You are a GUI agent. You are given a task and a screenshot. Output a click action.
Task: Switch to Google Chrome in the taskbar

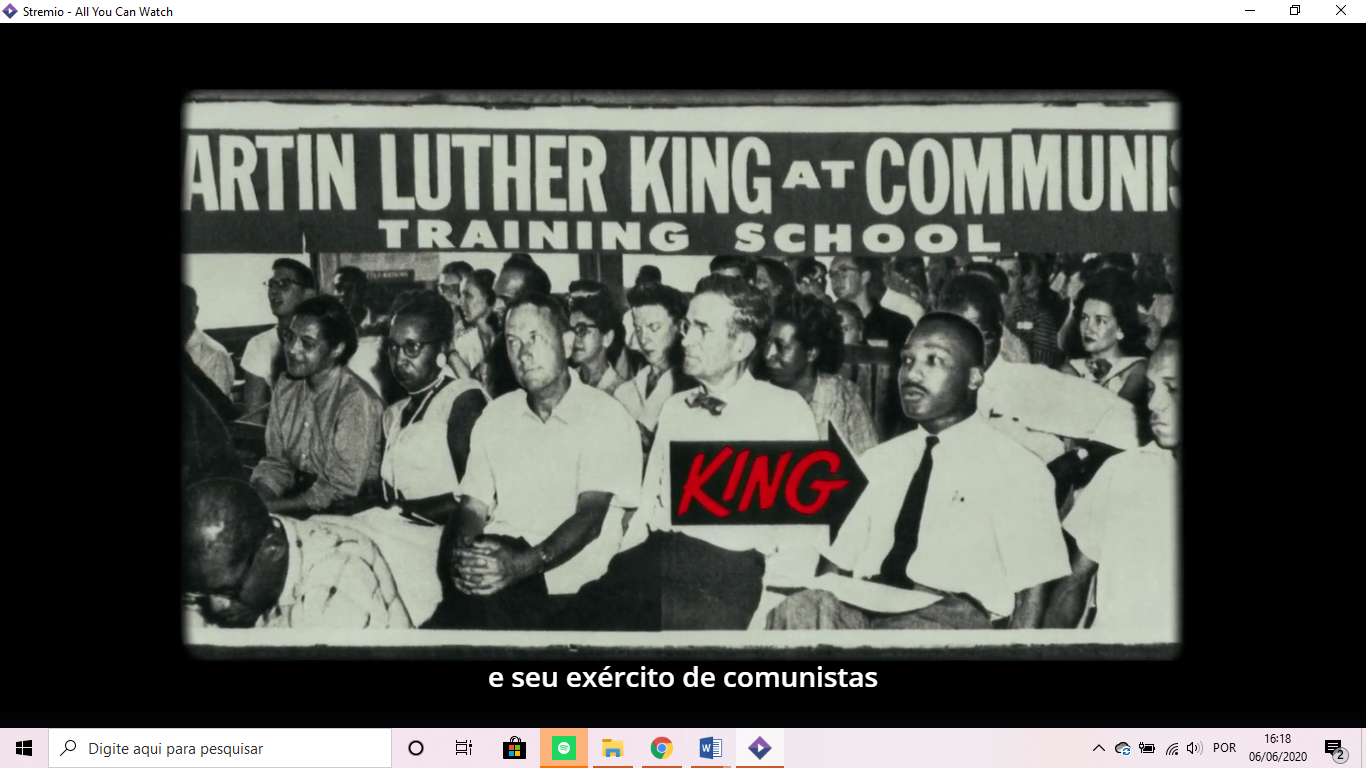click(x=661, y=748)
